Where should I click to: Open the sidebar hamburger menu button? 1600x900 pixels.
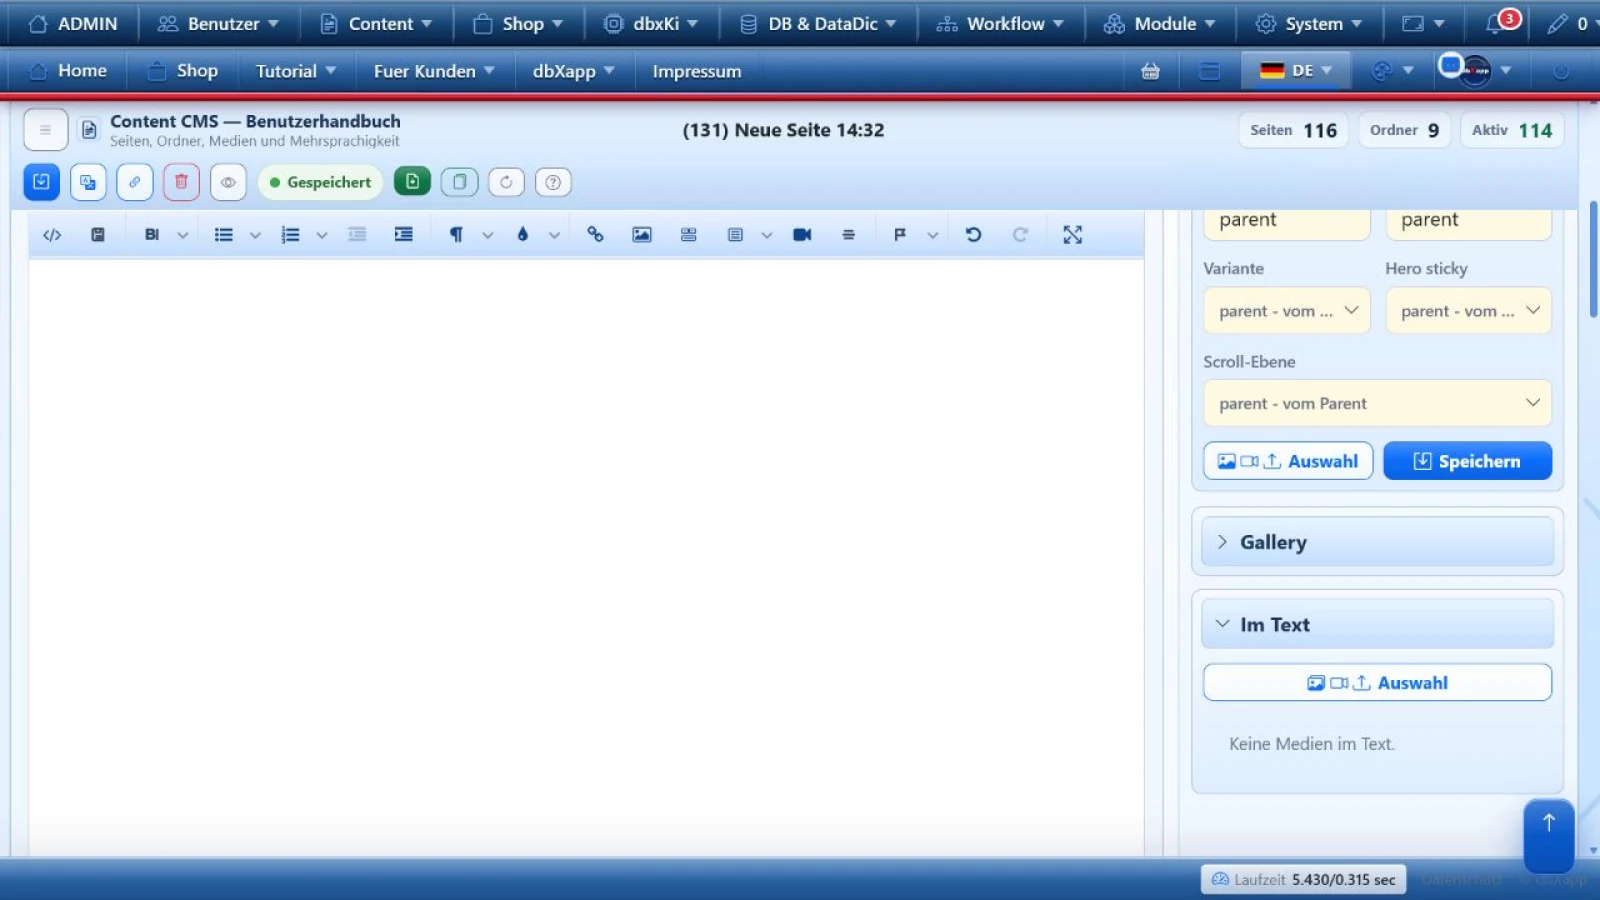(x=45, y=130)
